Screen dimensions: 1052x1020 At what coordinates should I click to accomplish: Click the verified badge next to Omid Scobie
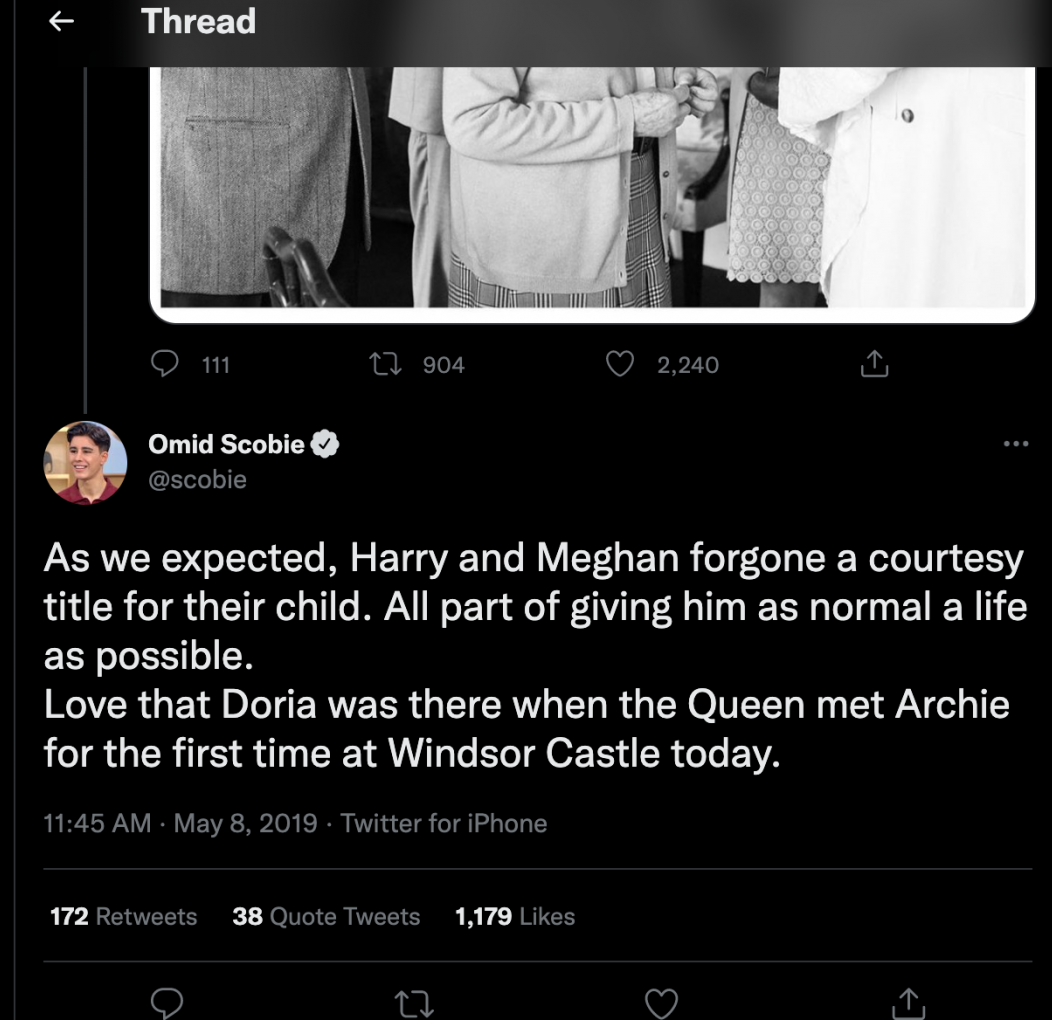327,444
